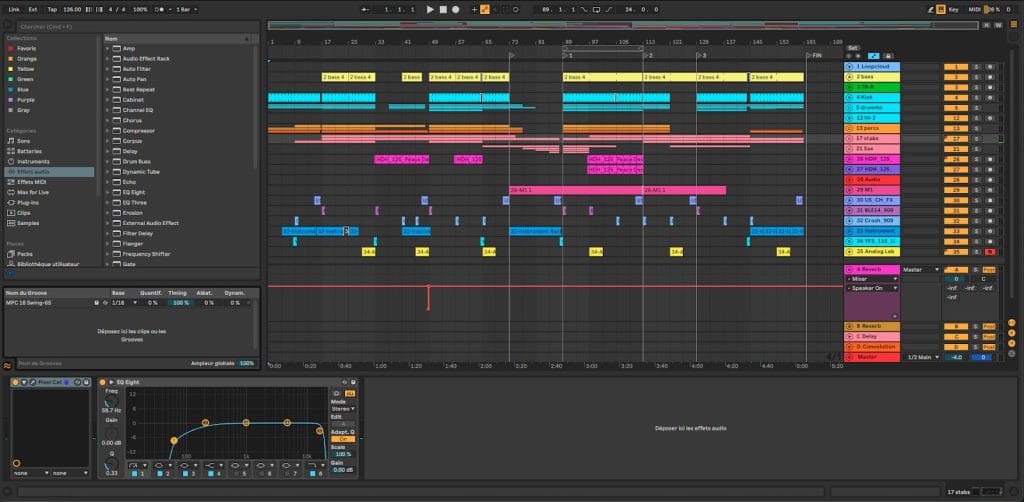Click the arrangement Record button
Viewport: 1024px width, 502px height.
[x=455, y=9]
